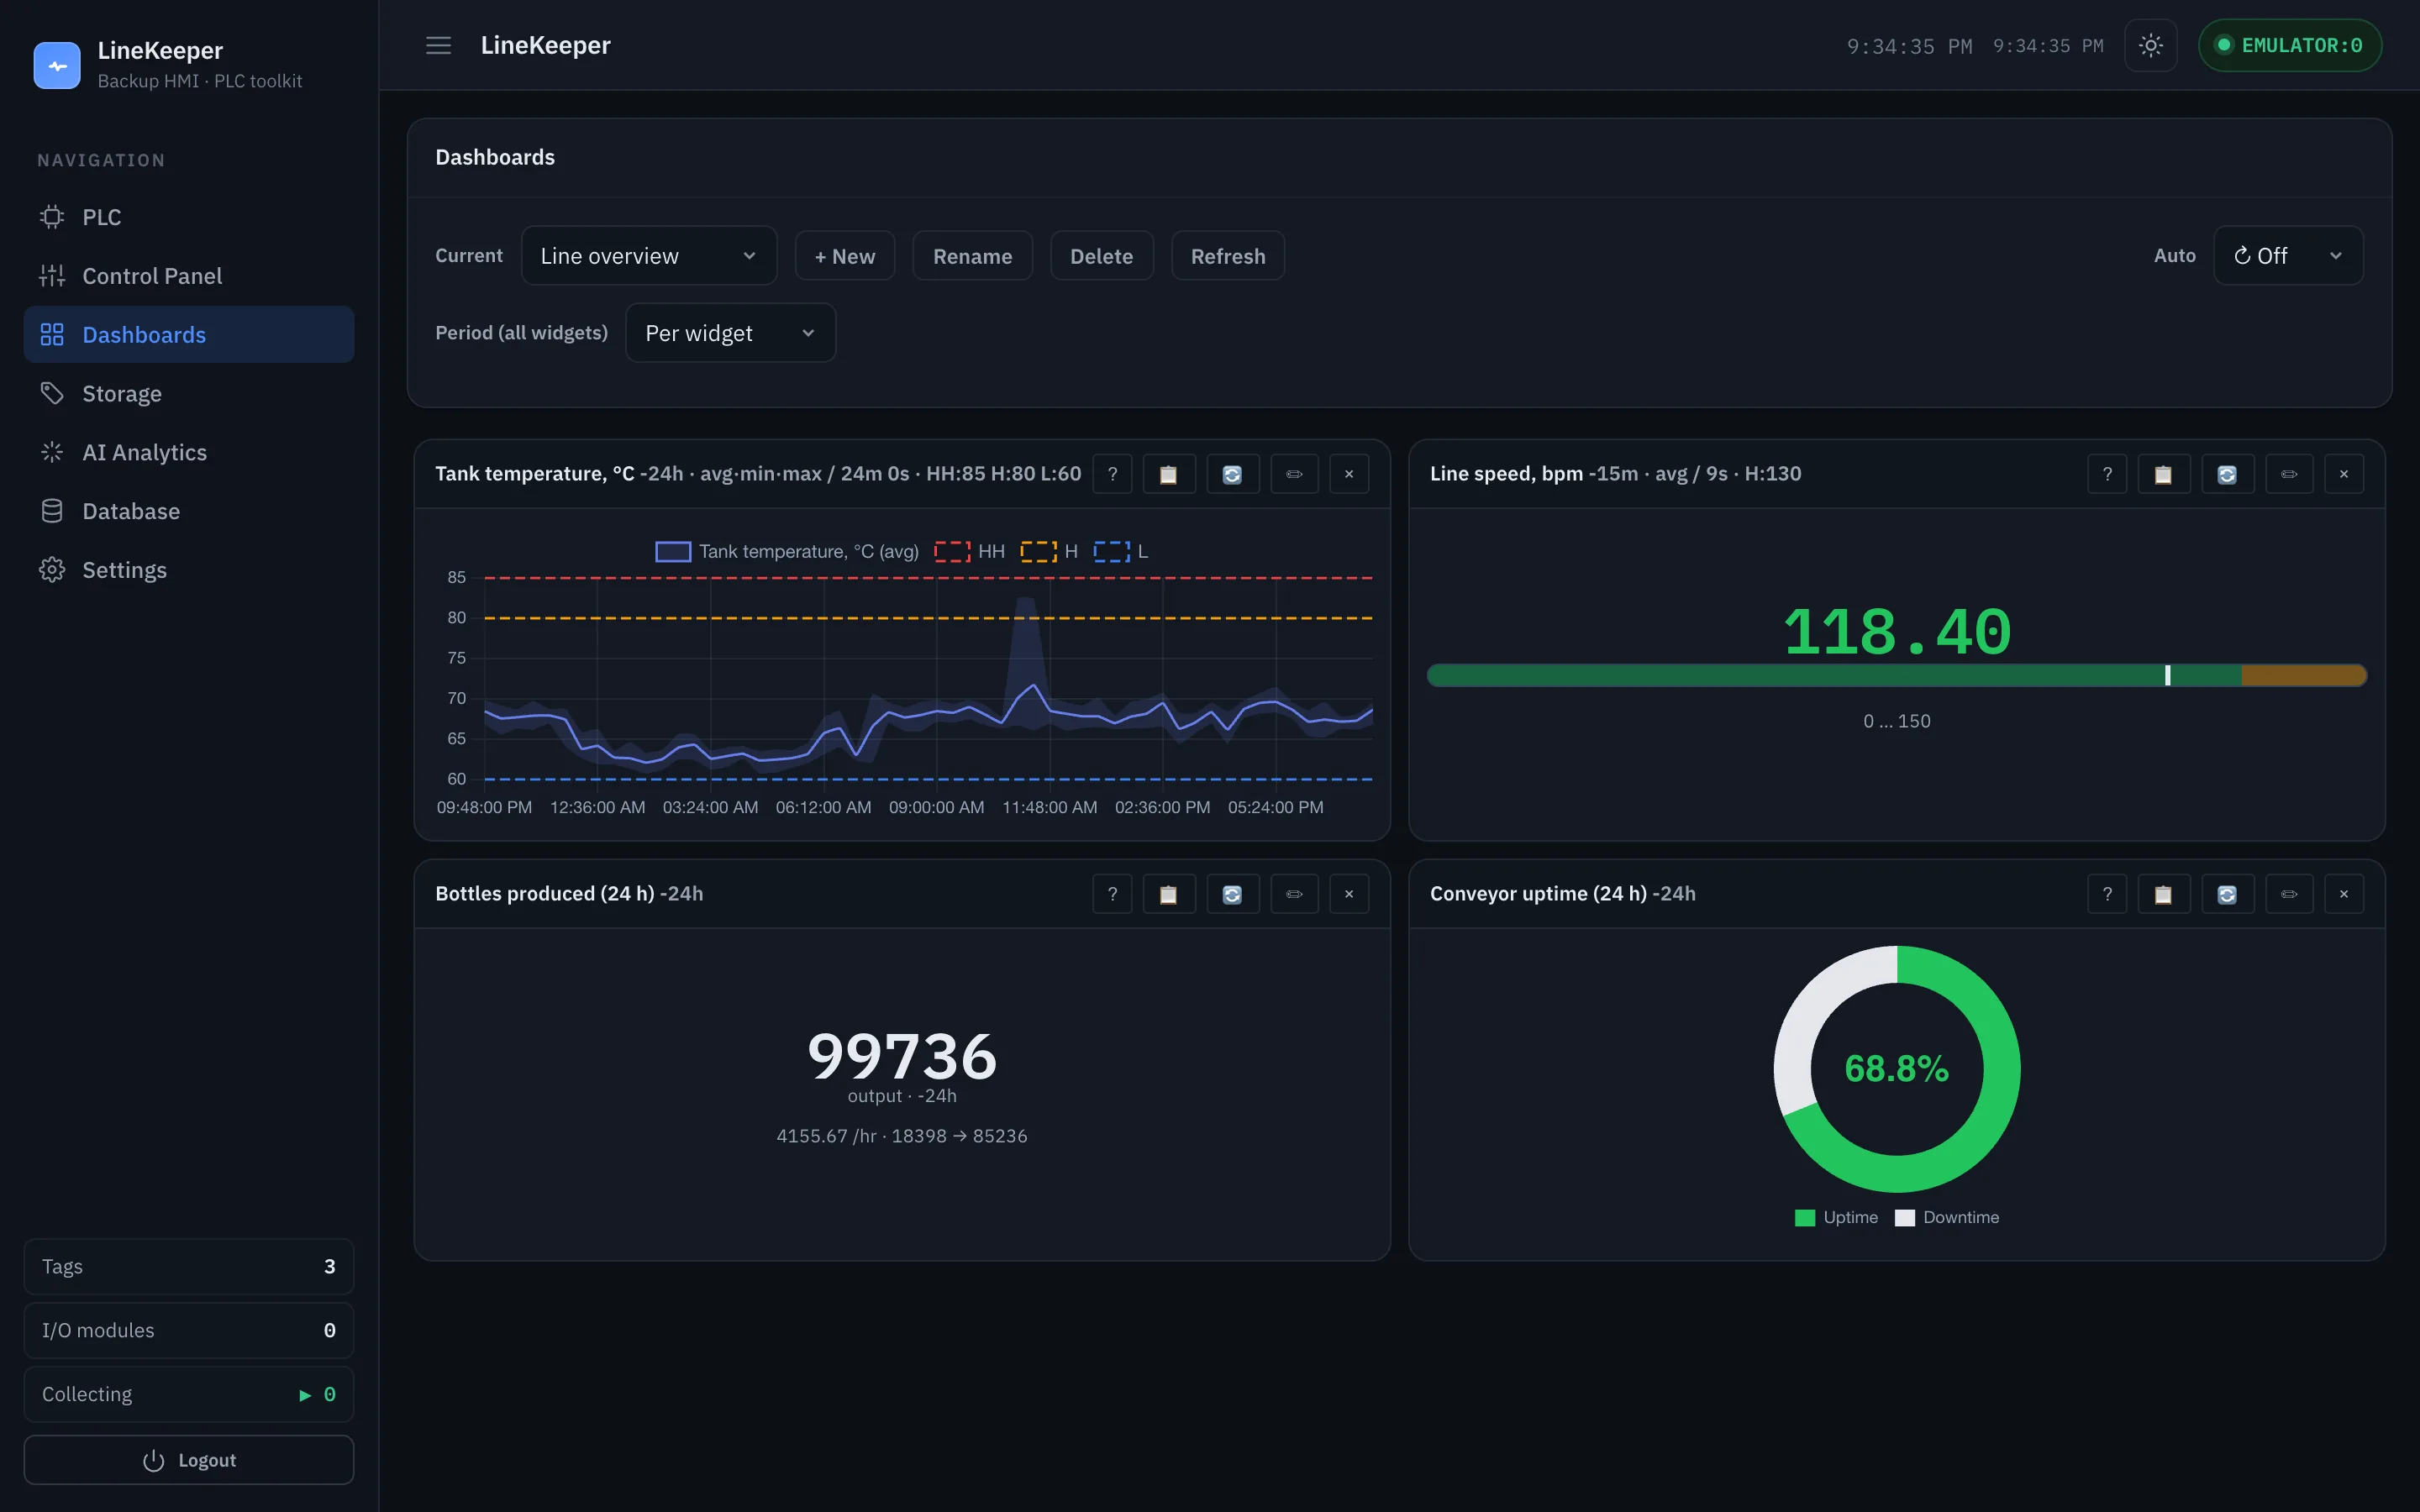Open help for Tank temperature widget
Viewport: 2420px width, 1512px height.
(x=1112, y=474)
